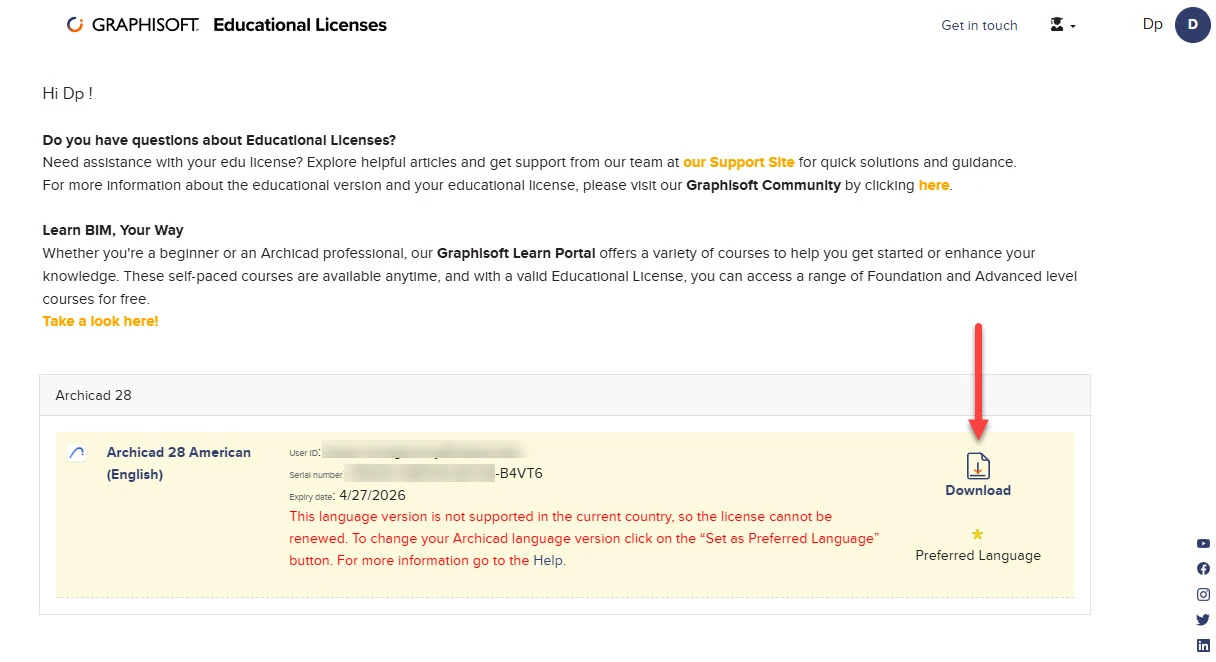Open the Twitter social icon
This screenshot has width=1216, height=662.
click(x=1203, y=620)
